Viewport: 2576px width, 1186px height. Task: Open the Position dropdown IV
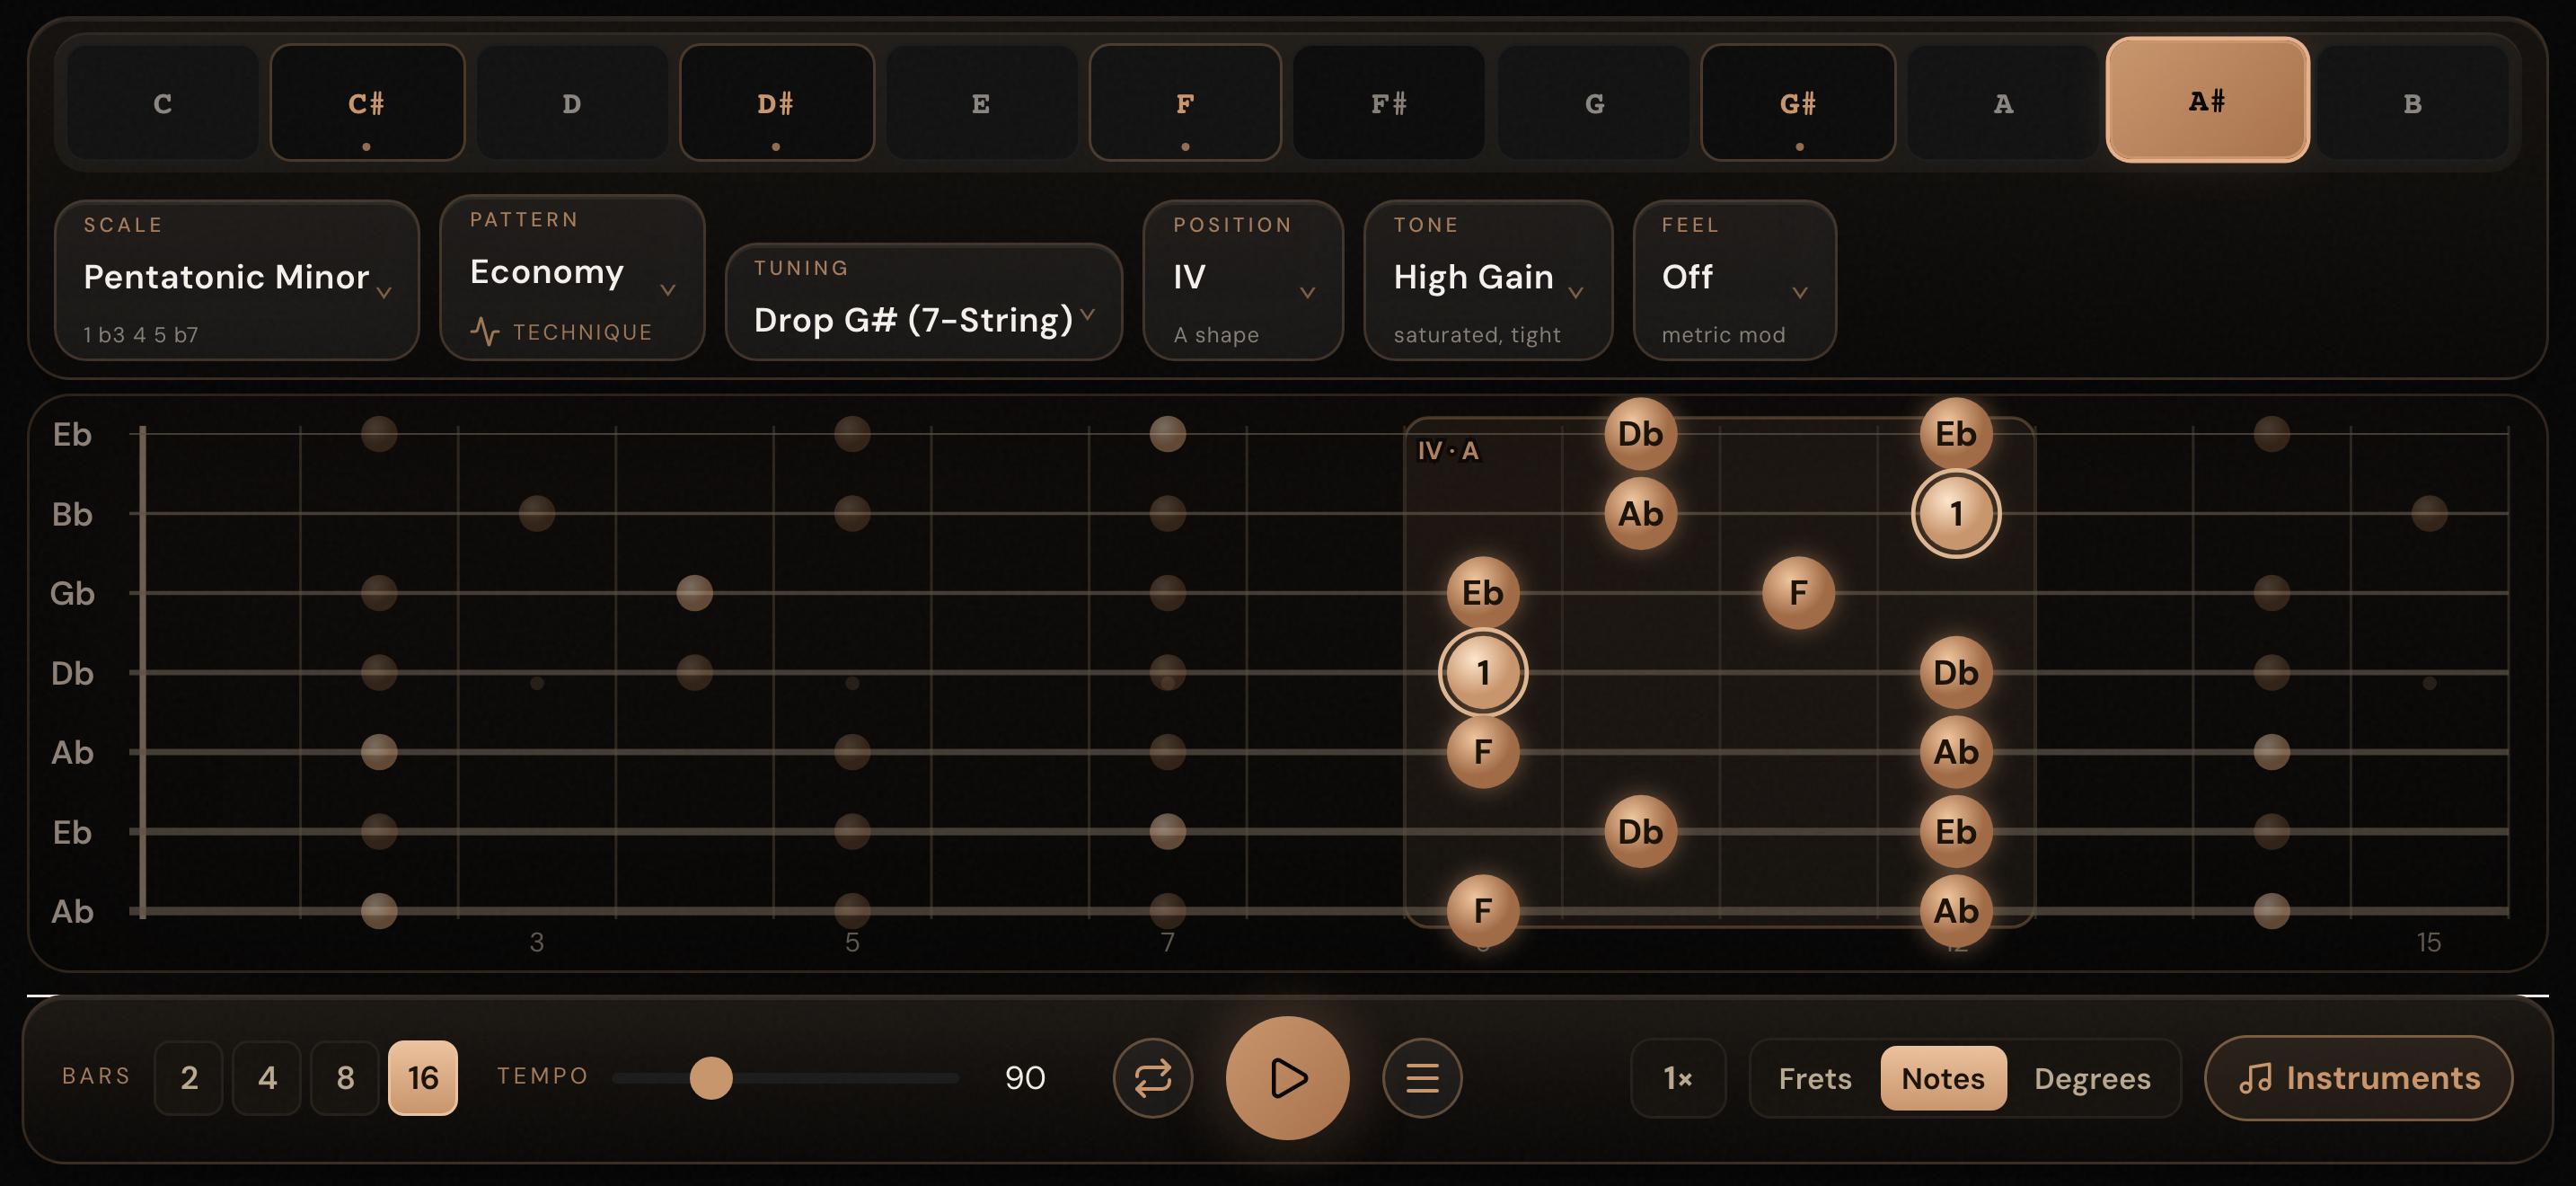1243,279
